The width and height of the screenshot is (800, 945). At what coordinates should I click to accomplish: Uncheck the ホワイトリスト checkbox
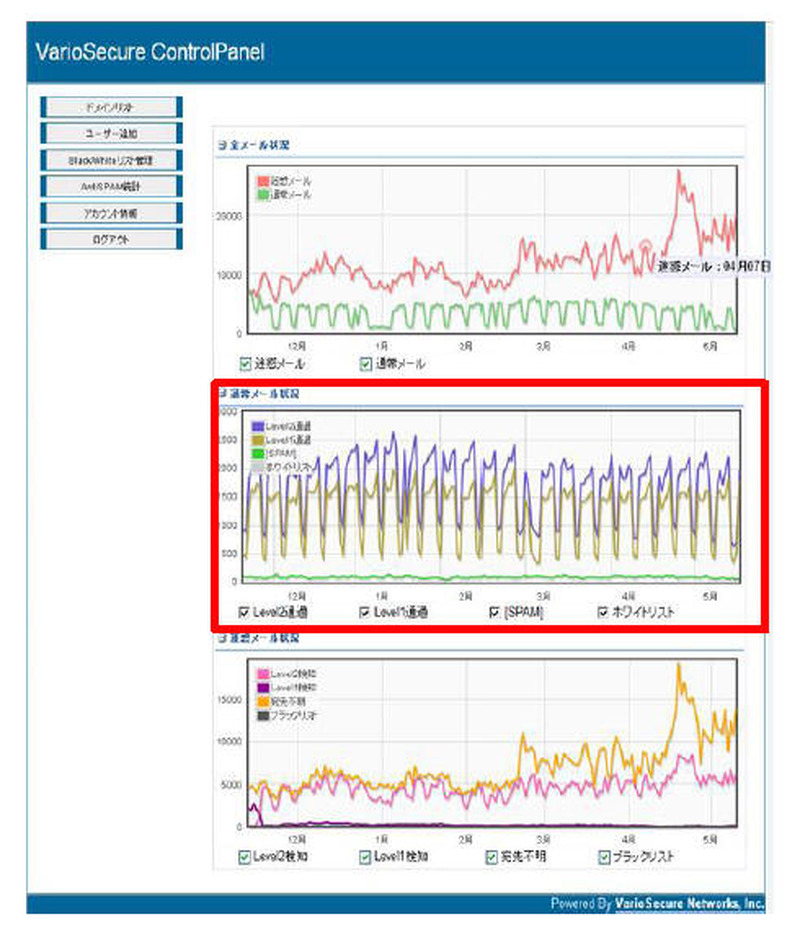coord(602,612)
